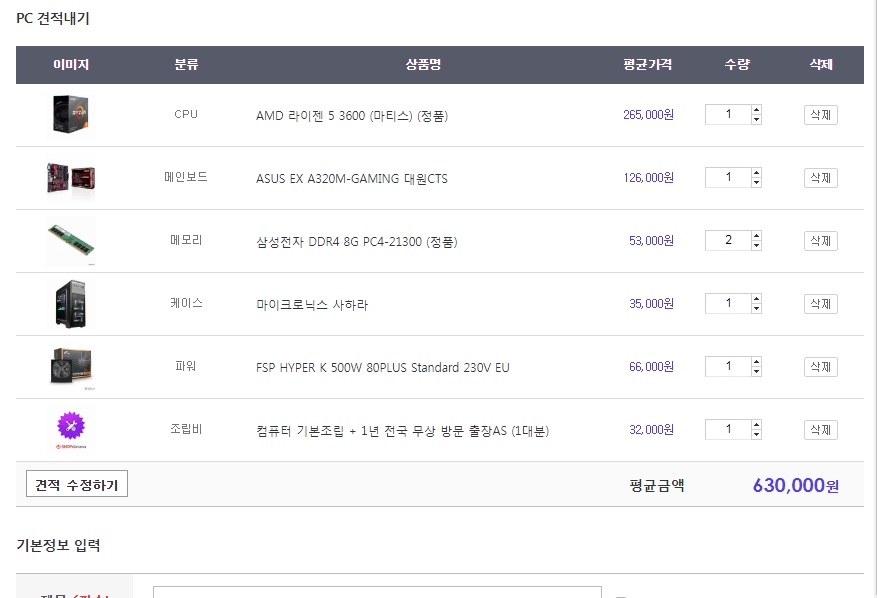Remove the computer assembly fee item
The image size is (877, 598).
820,430
